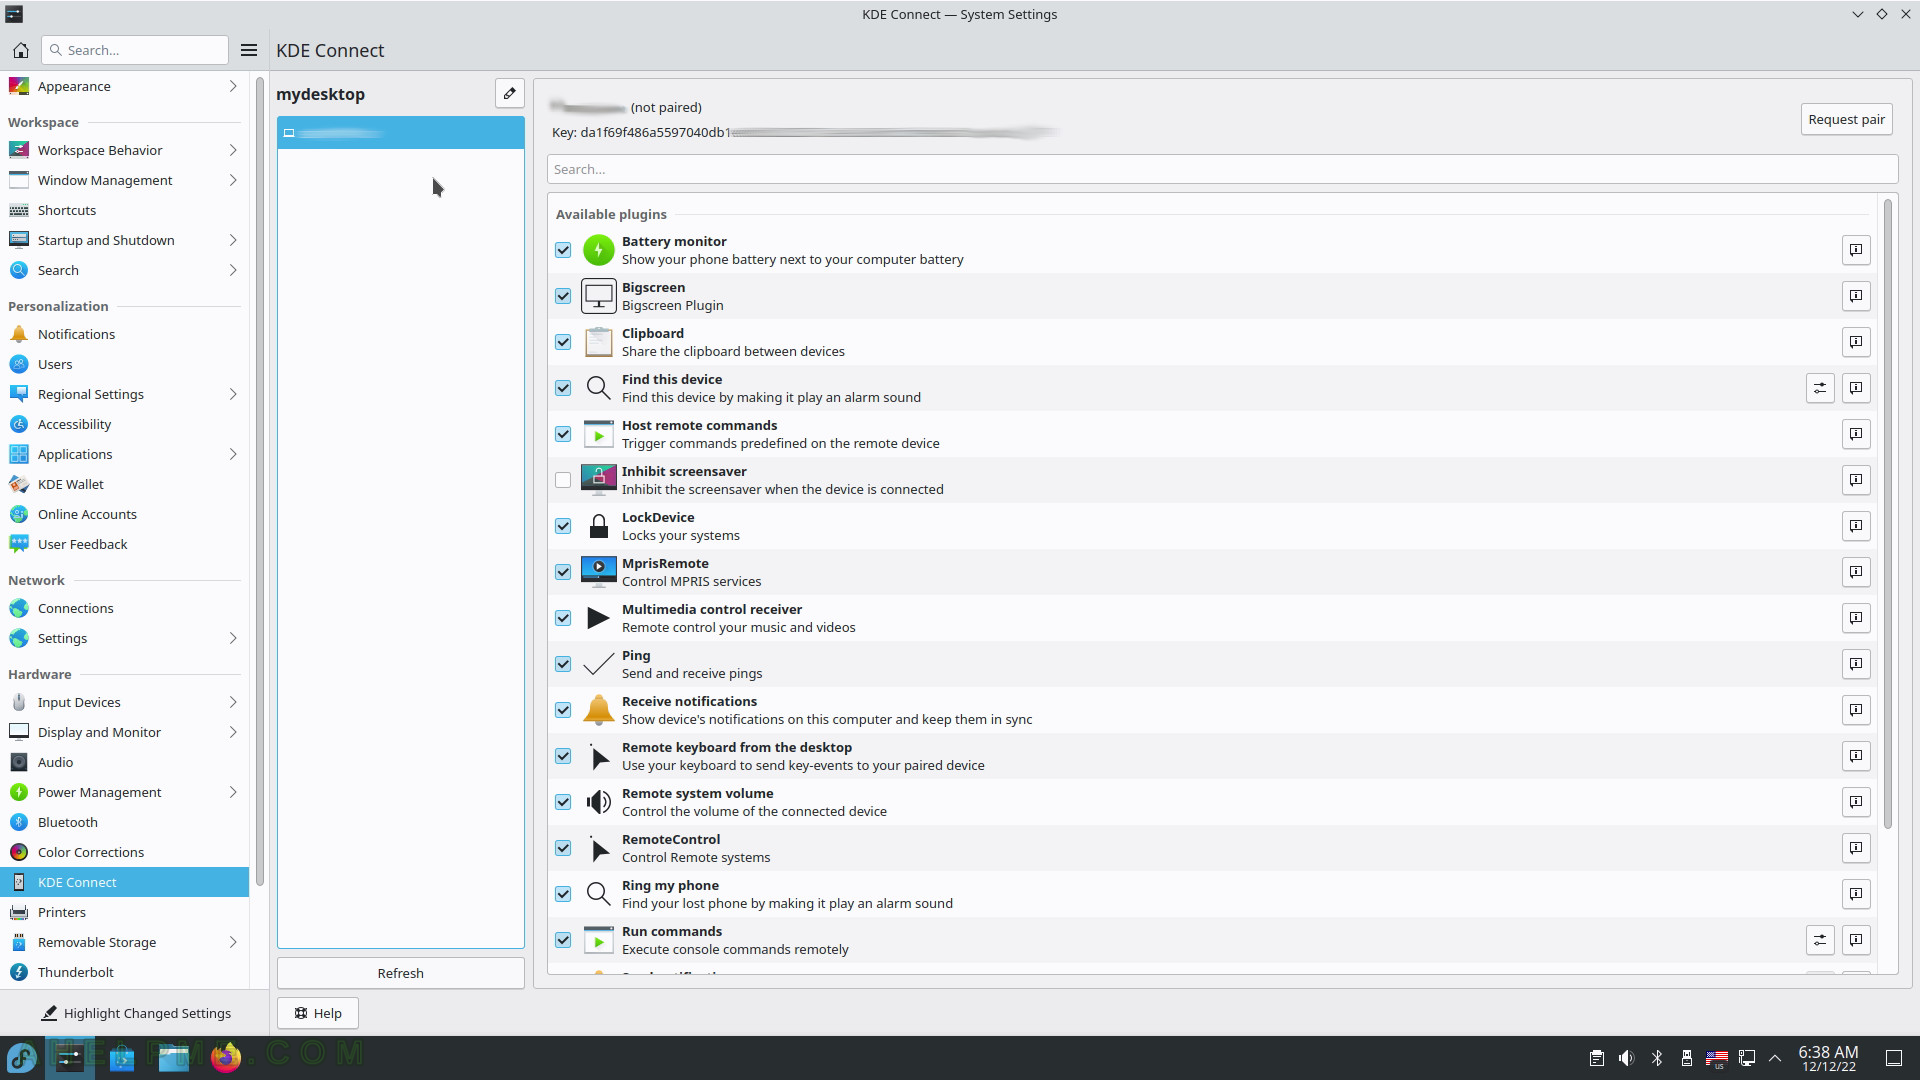Click the clock showing 6:38 AM

(x=1828, y=1058)
